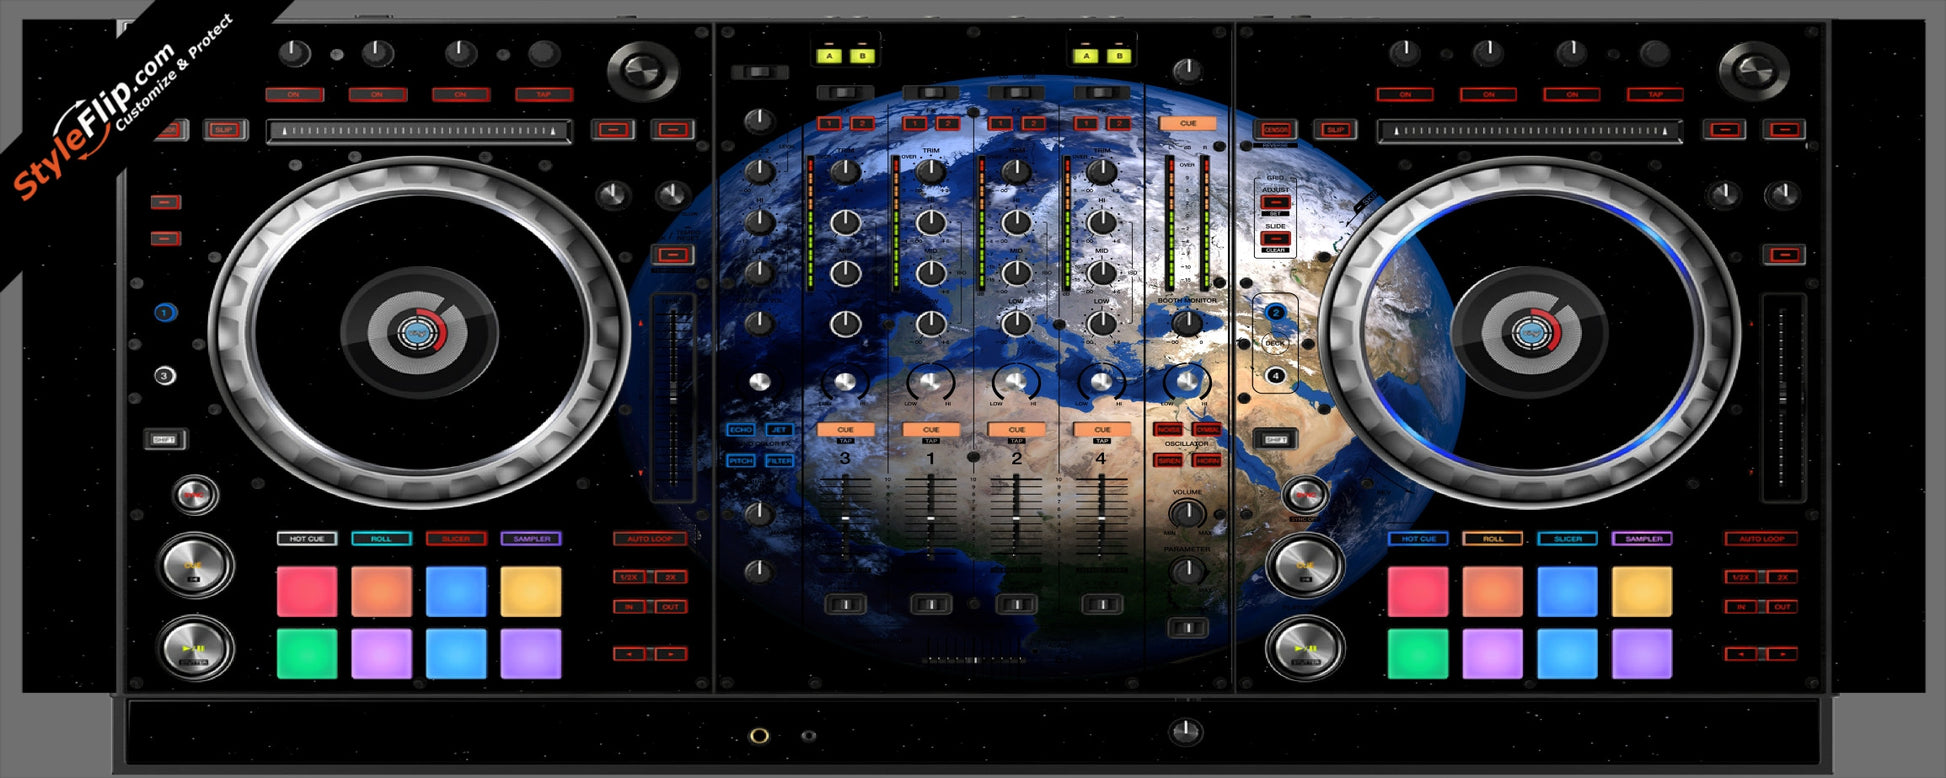Tap the left deck orange performance pad
Screen dimensions: 1946x778
[381, 591]
